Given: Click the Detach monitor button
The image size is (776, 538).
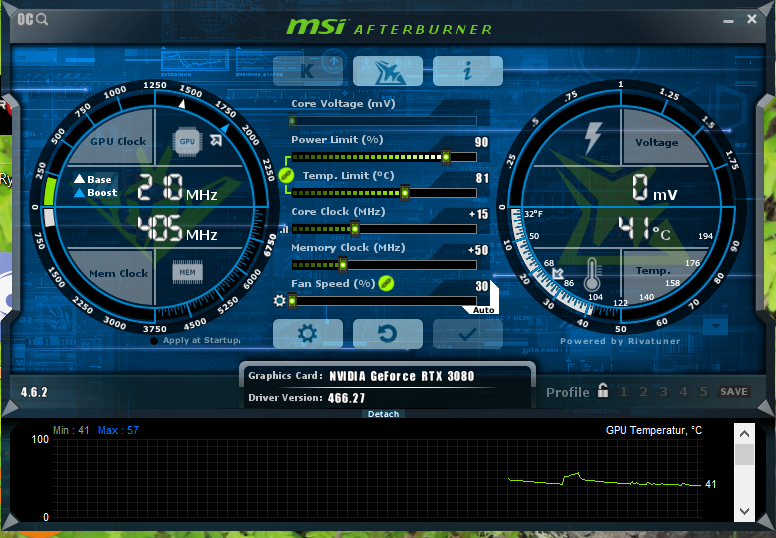Looking at the screenshot, I should 384,414.
